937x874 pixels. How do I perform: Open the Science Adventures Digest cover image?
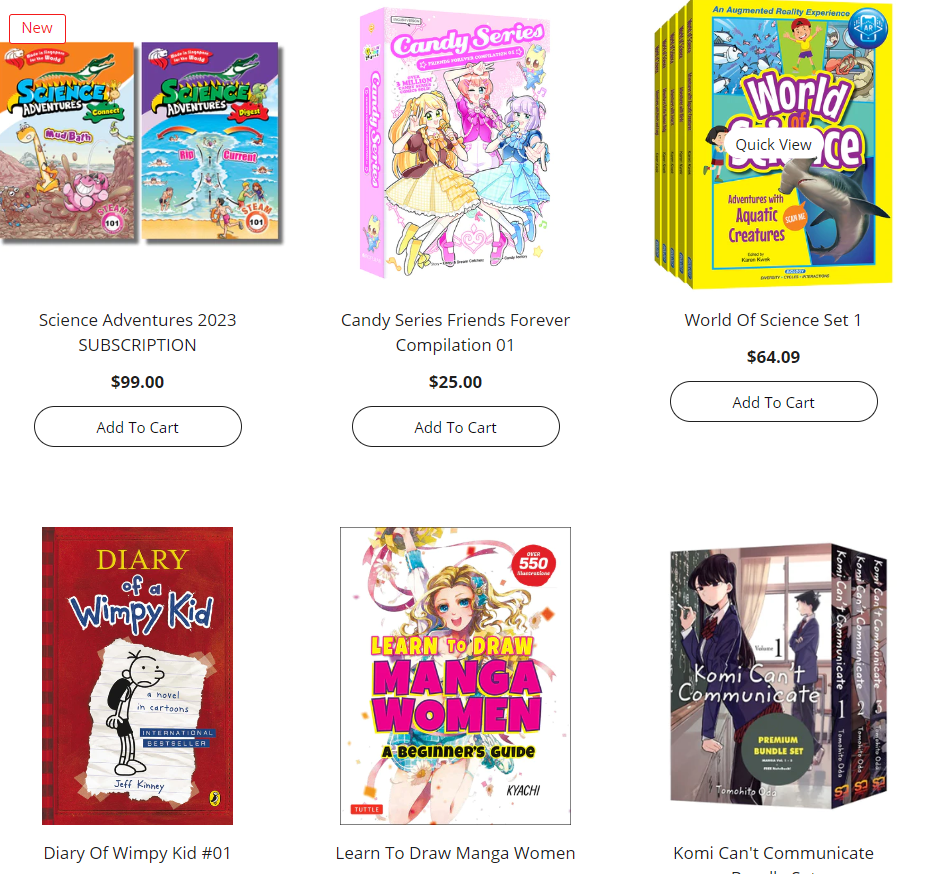210,141
